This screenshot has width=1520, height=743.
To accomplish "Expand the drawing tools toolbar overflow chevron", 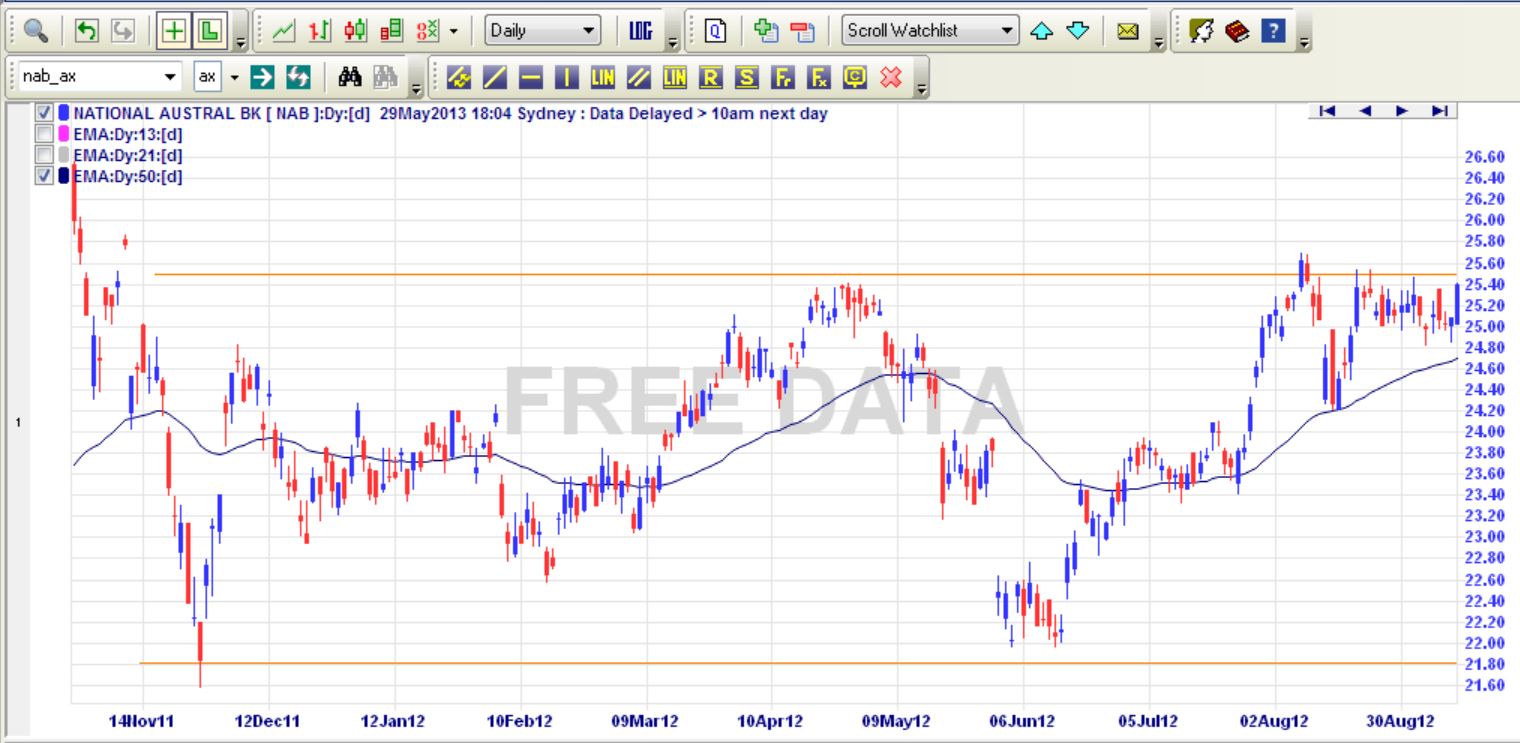I will [921, 87].
